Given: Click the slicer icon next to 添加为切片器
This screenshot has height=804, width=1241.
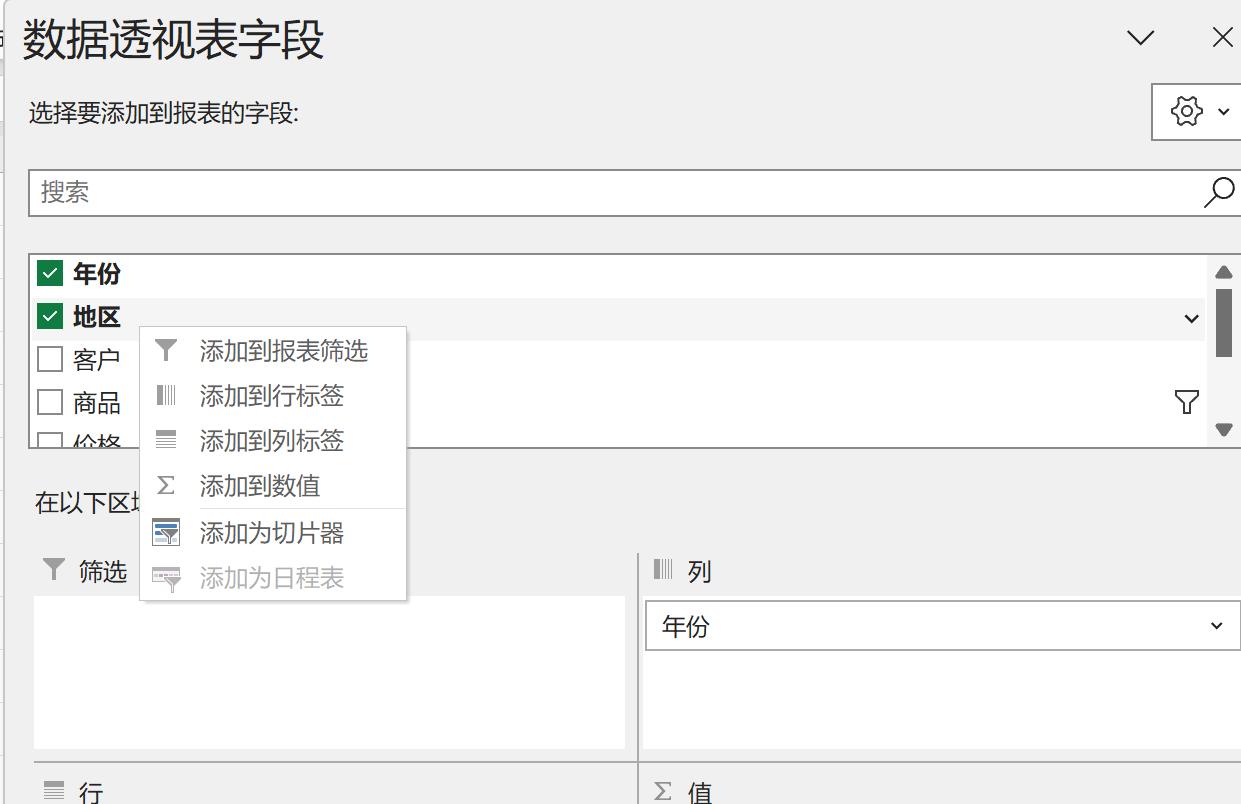Looking at the screenshot, I should coord(165,532).
